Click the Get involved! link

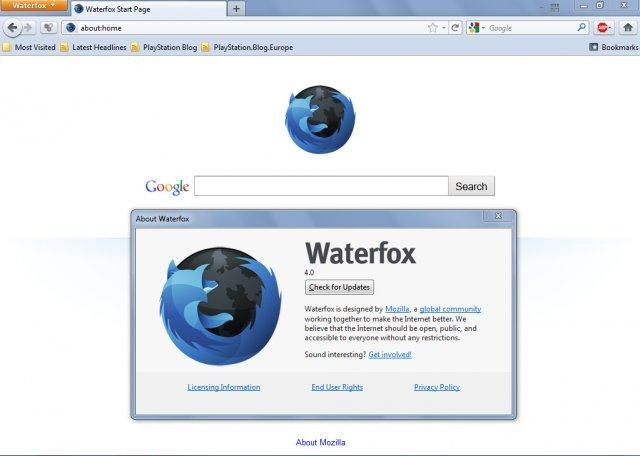[390, 354]
